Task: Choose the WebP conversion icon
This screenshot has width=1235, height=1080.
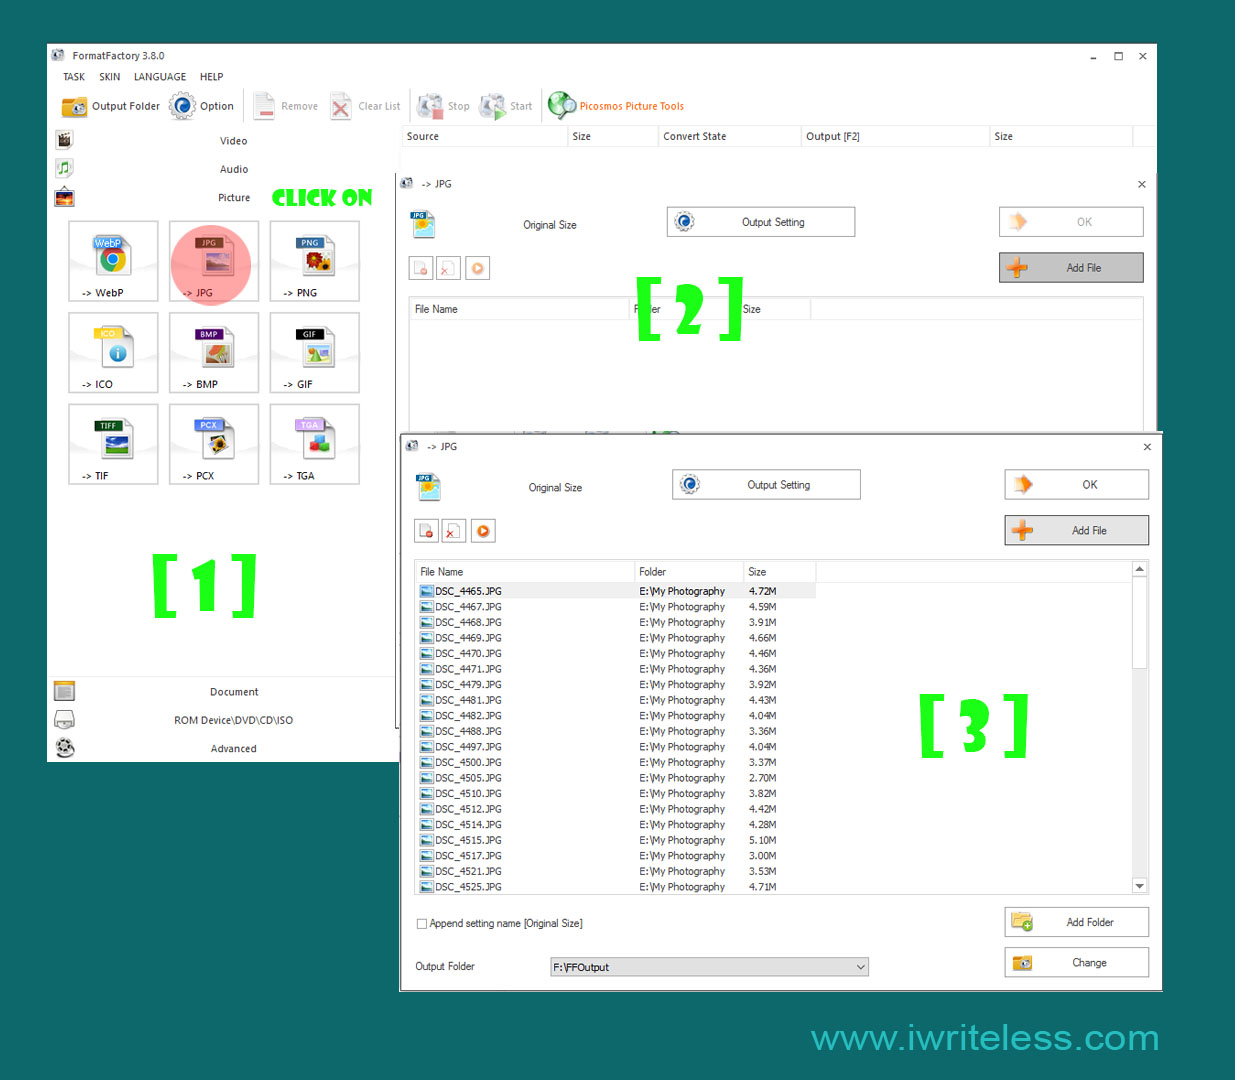Action: coord(113,261)
